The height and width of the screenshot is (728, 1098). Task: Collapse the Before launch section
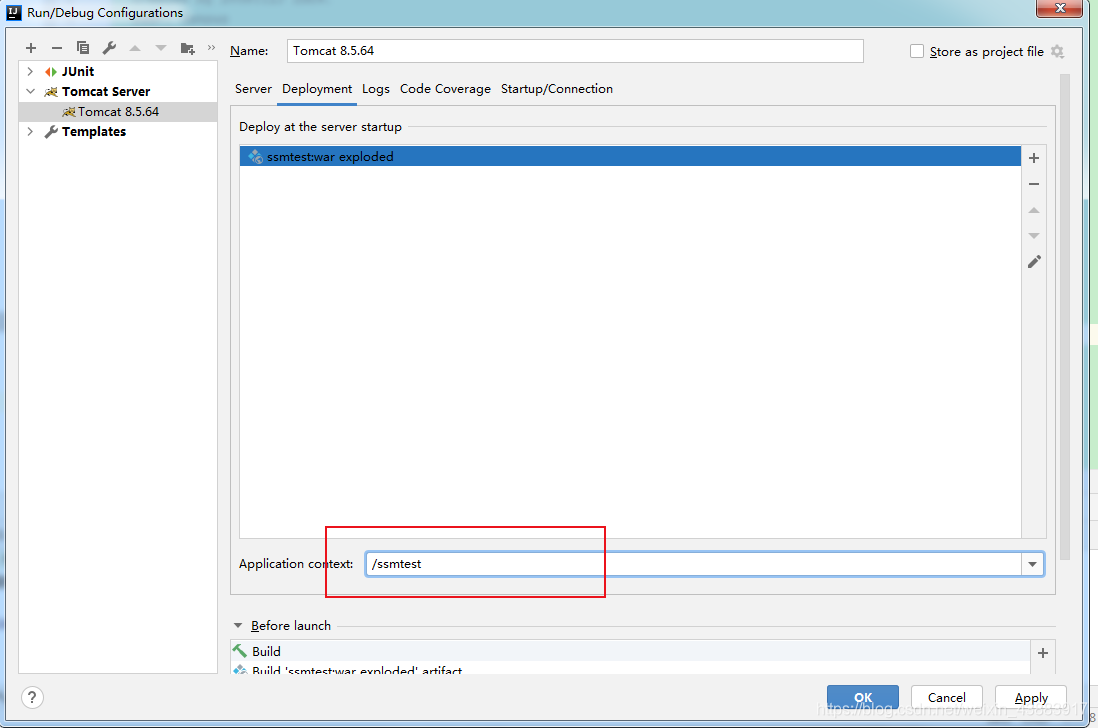[x=238, y=626]
